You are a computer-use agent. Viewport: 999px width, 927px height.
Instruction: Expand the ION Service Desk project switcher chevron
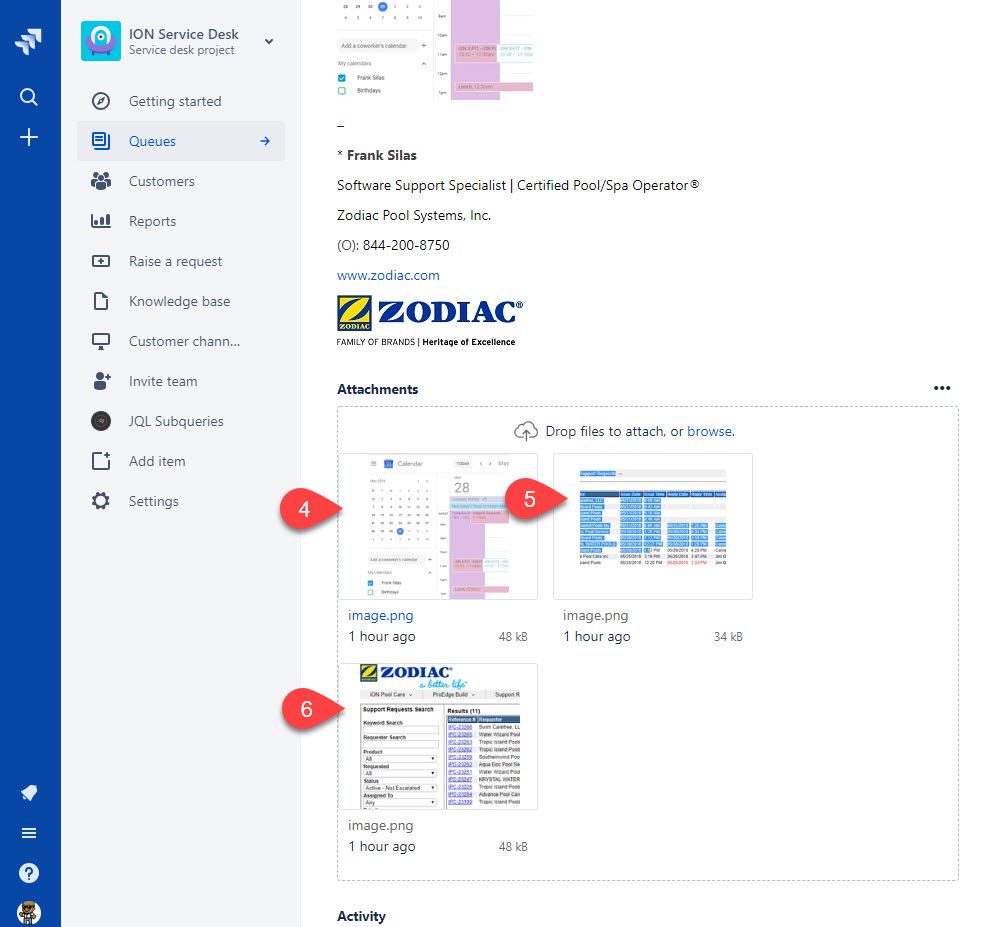(x=269, y=41)
